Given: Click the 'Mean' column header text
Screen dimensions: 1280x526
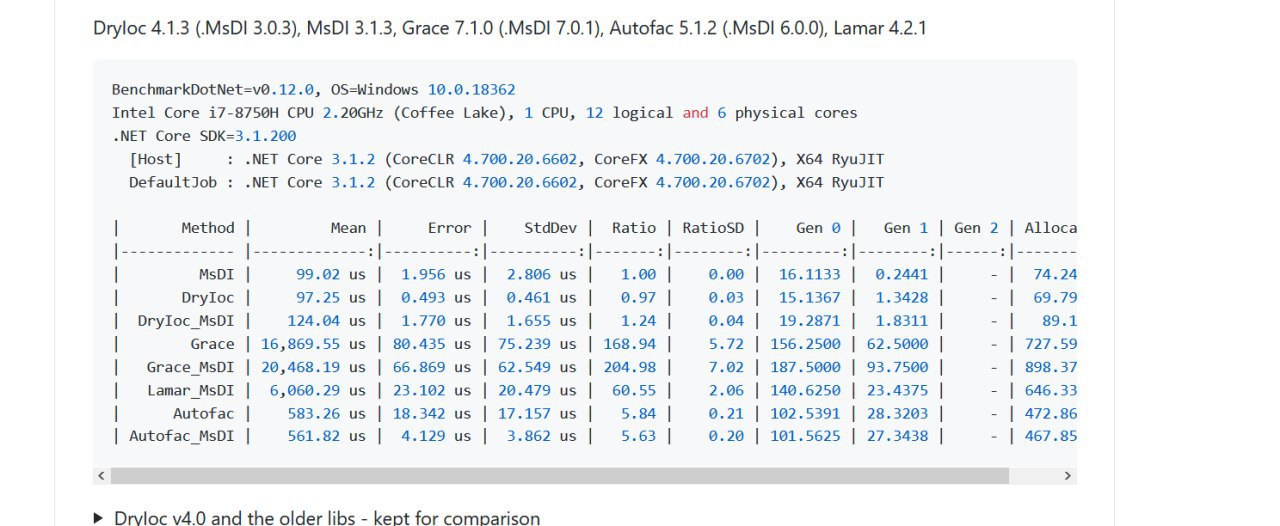Looking at the screenshot, I should pos(348,228).
